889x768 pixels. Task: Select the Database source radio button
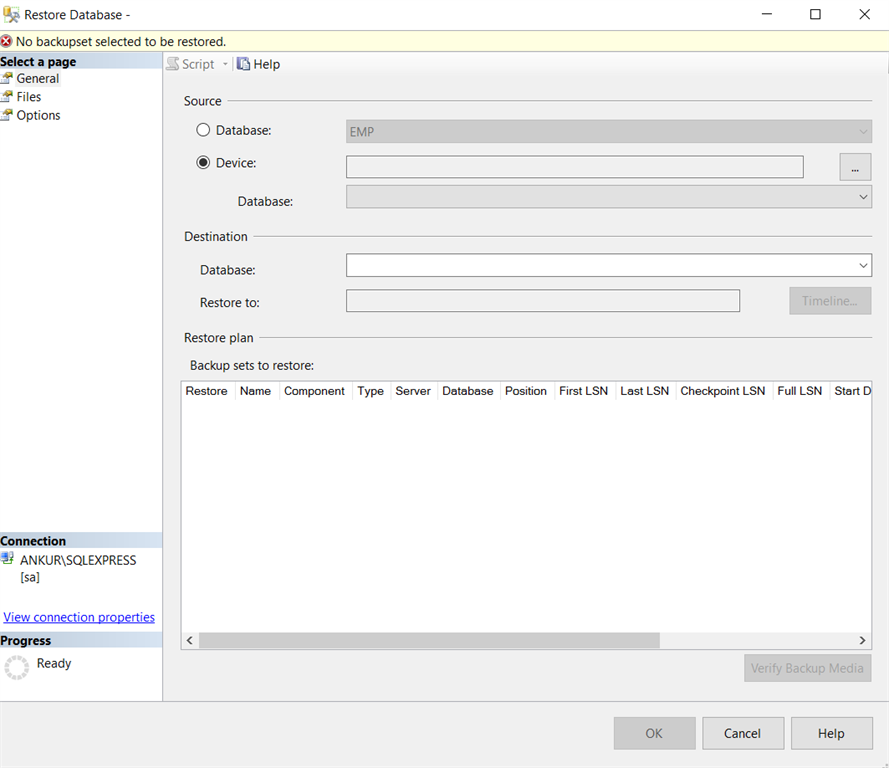[203, 130]
